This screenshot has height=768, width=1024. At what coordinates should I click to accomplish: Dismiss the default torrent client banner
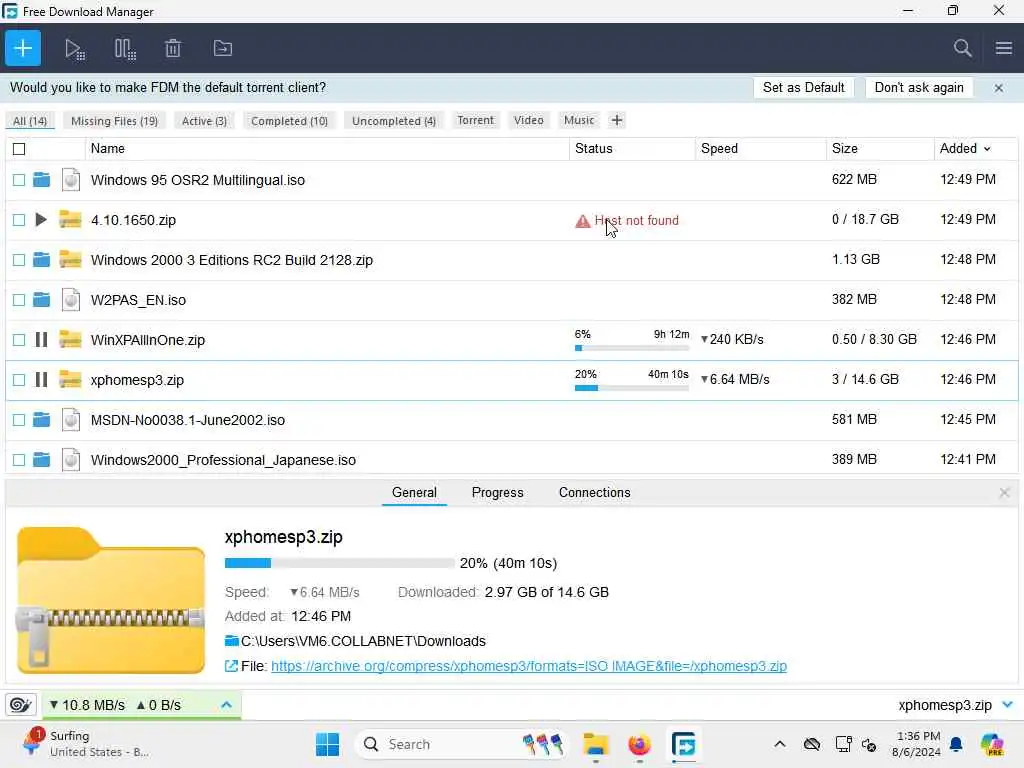coord(999,88)
